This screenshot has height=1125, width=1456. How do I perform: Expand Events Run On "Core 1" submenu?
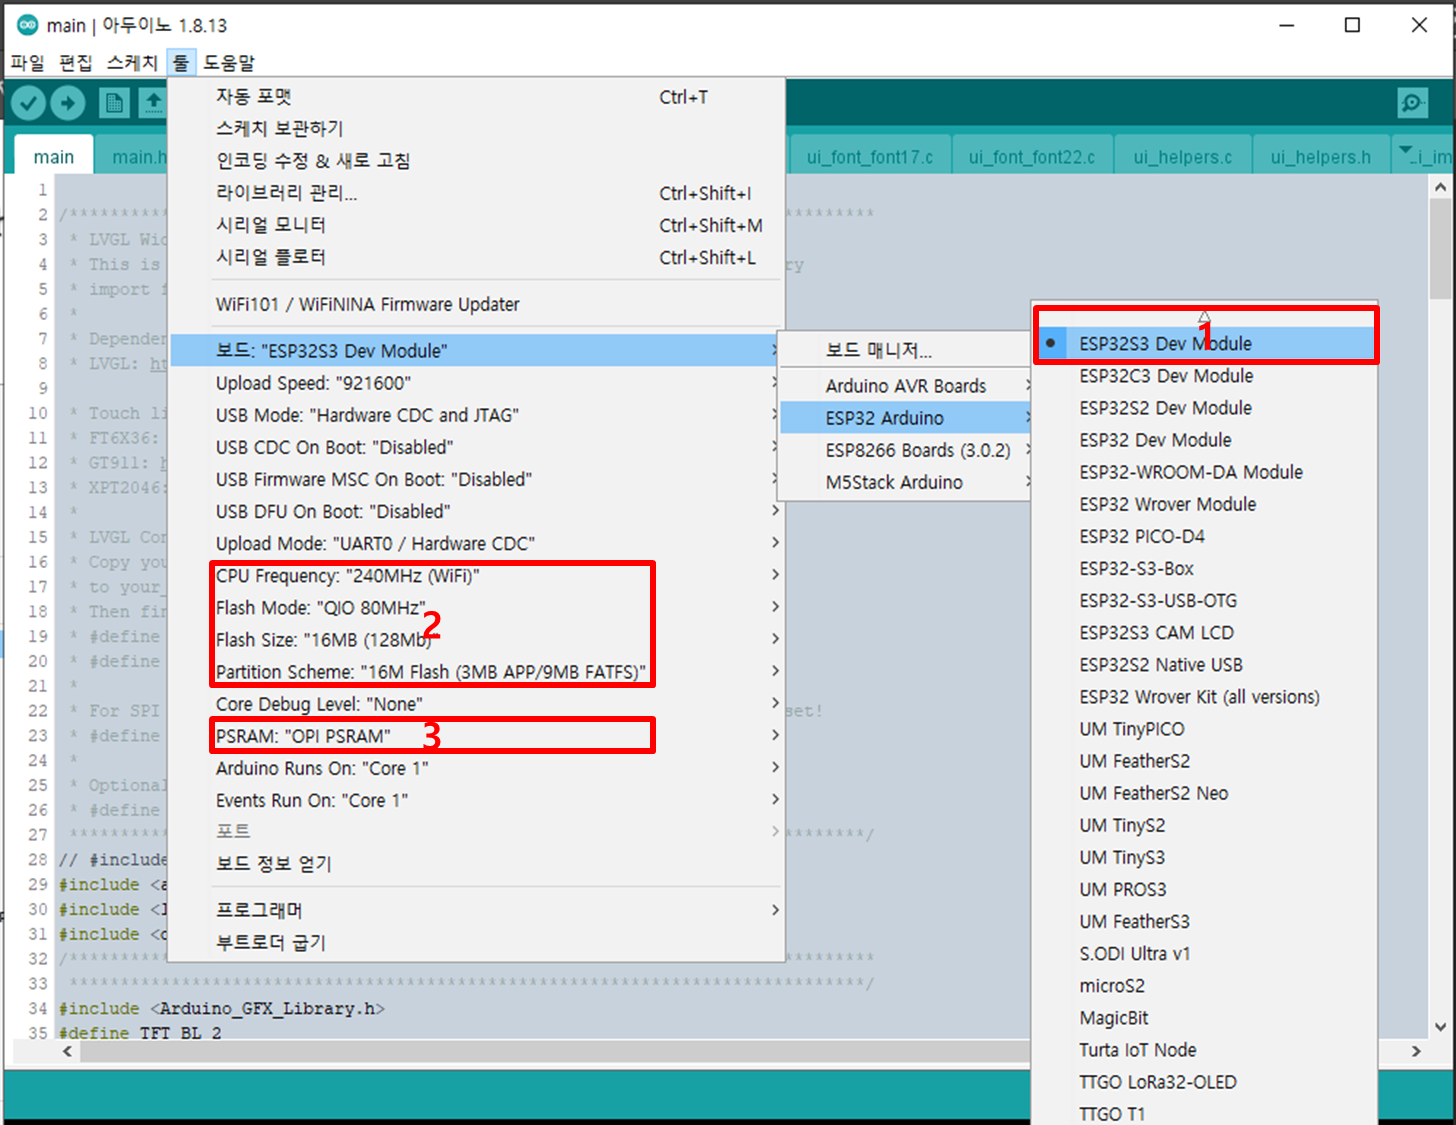[477, 800]
